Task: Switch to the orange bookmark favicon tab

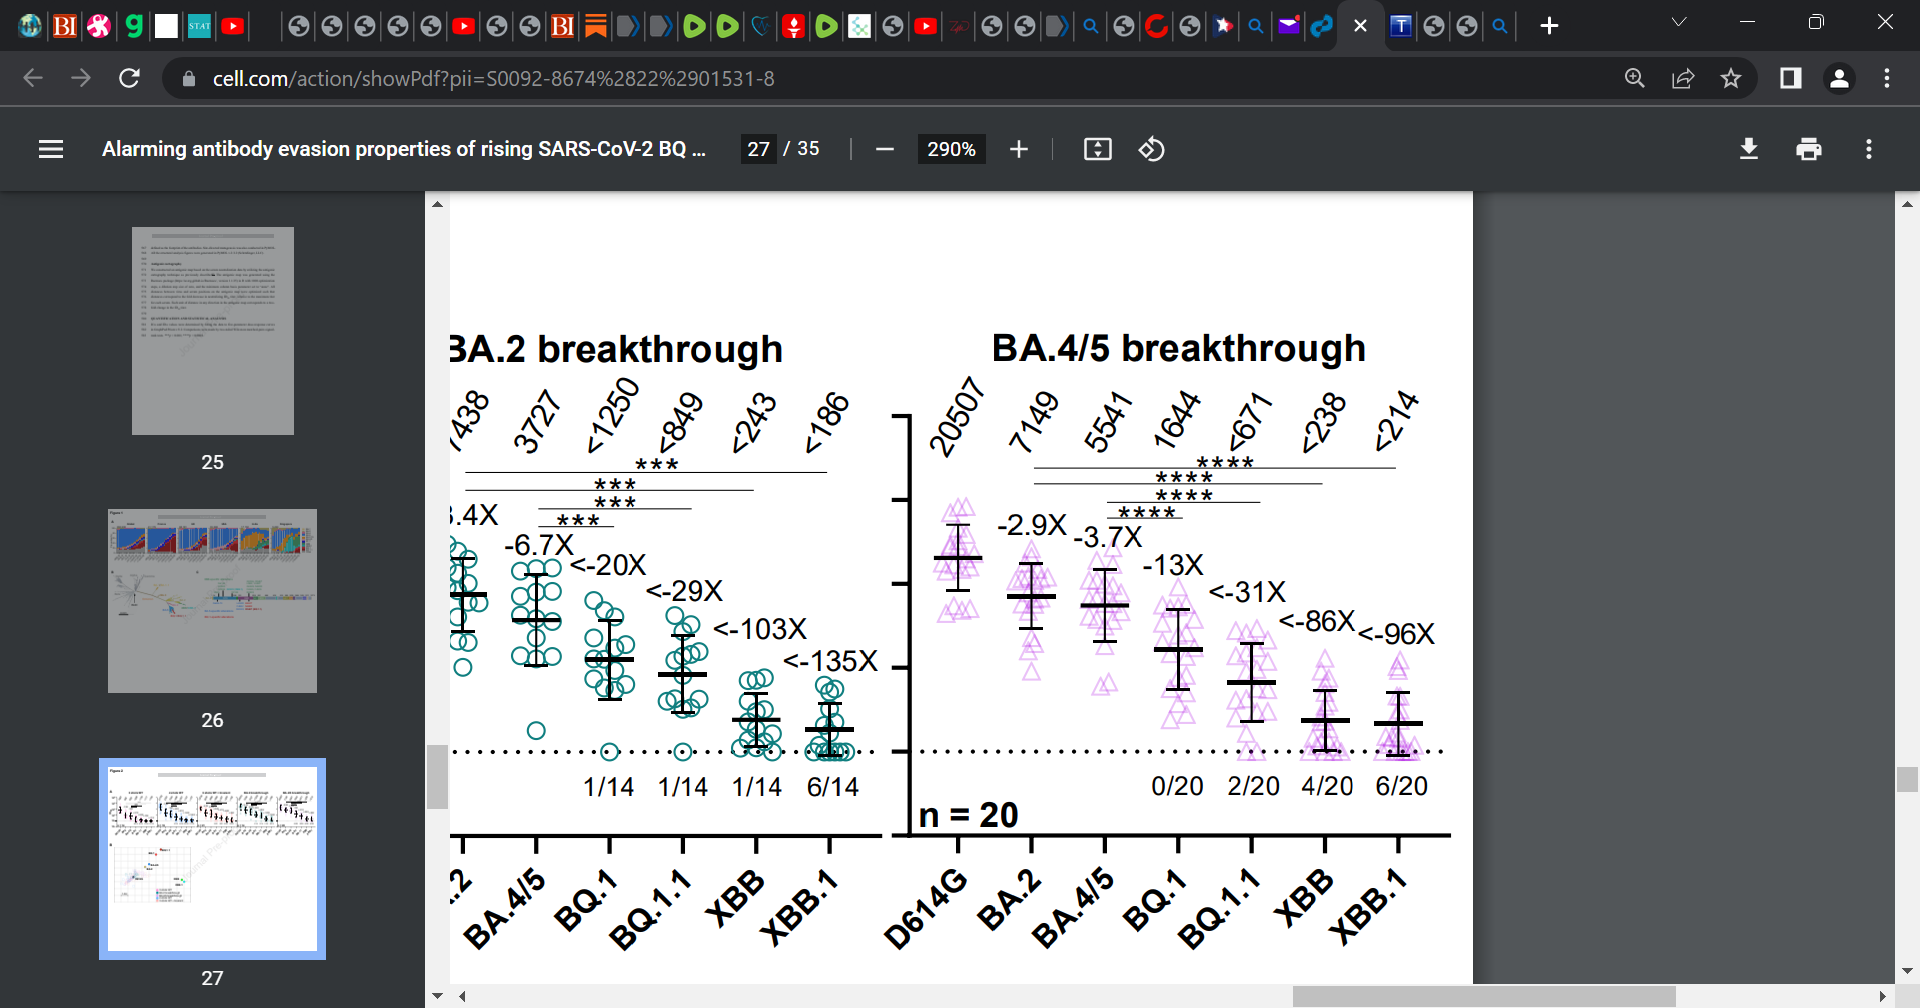Action: (596, 26)
